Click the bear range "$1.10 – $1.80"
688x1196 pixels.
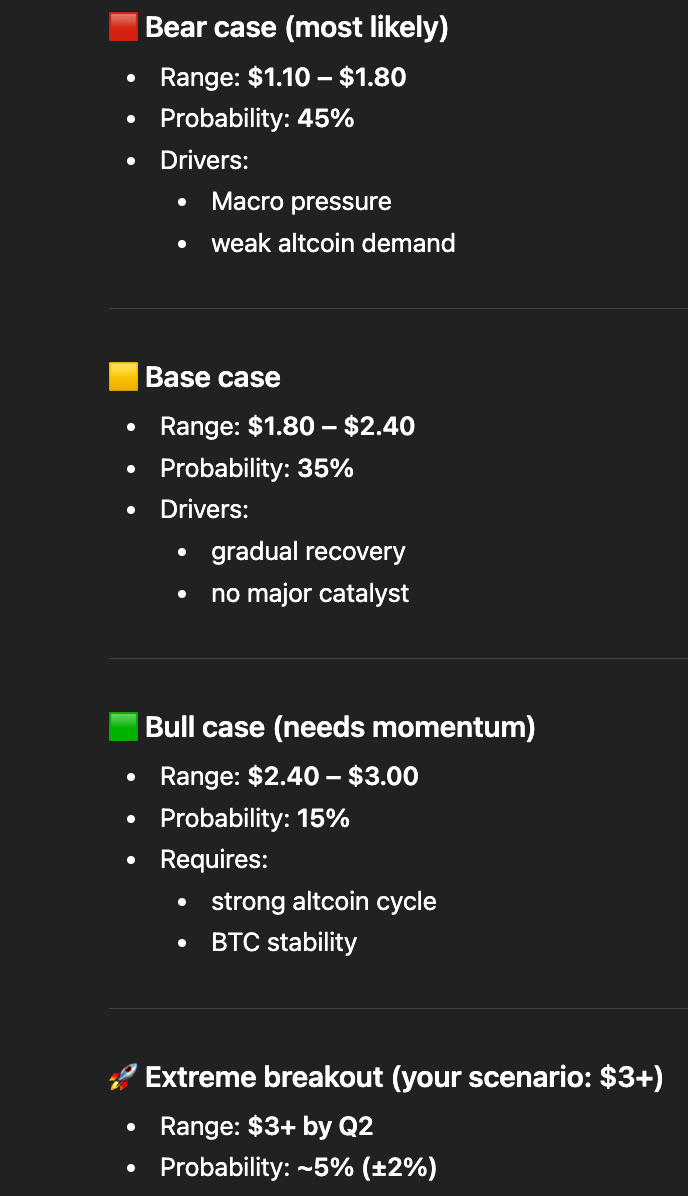327,77
